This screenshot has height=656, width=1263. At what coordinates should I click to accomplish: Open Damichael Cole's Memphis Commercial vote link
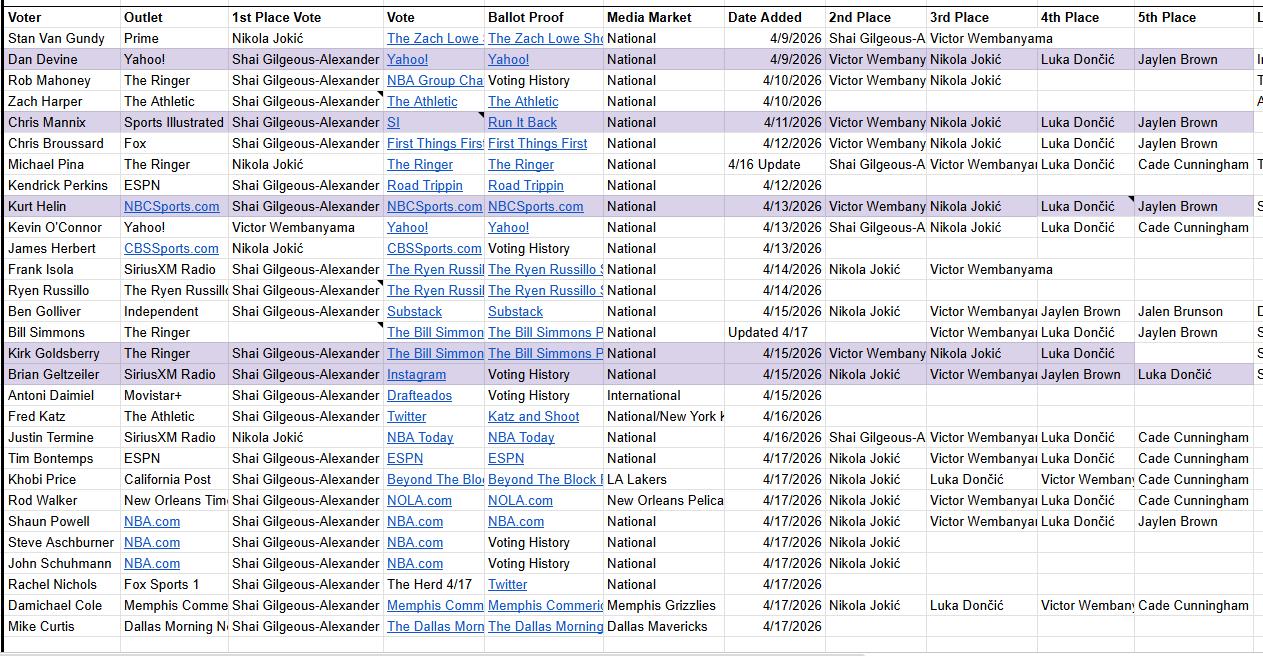pos(435,606)
